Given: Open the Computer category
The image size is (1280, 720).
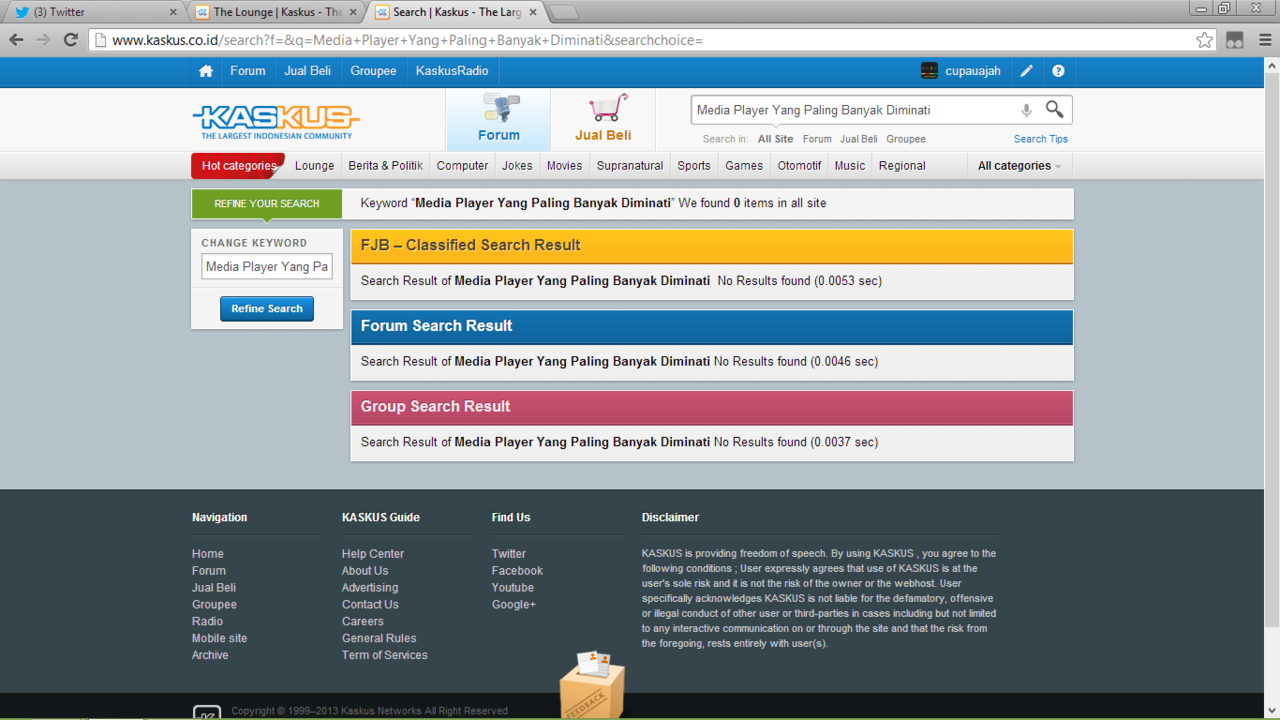Looking at the screenshot, I should click(462, 166).
